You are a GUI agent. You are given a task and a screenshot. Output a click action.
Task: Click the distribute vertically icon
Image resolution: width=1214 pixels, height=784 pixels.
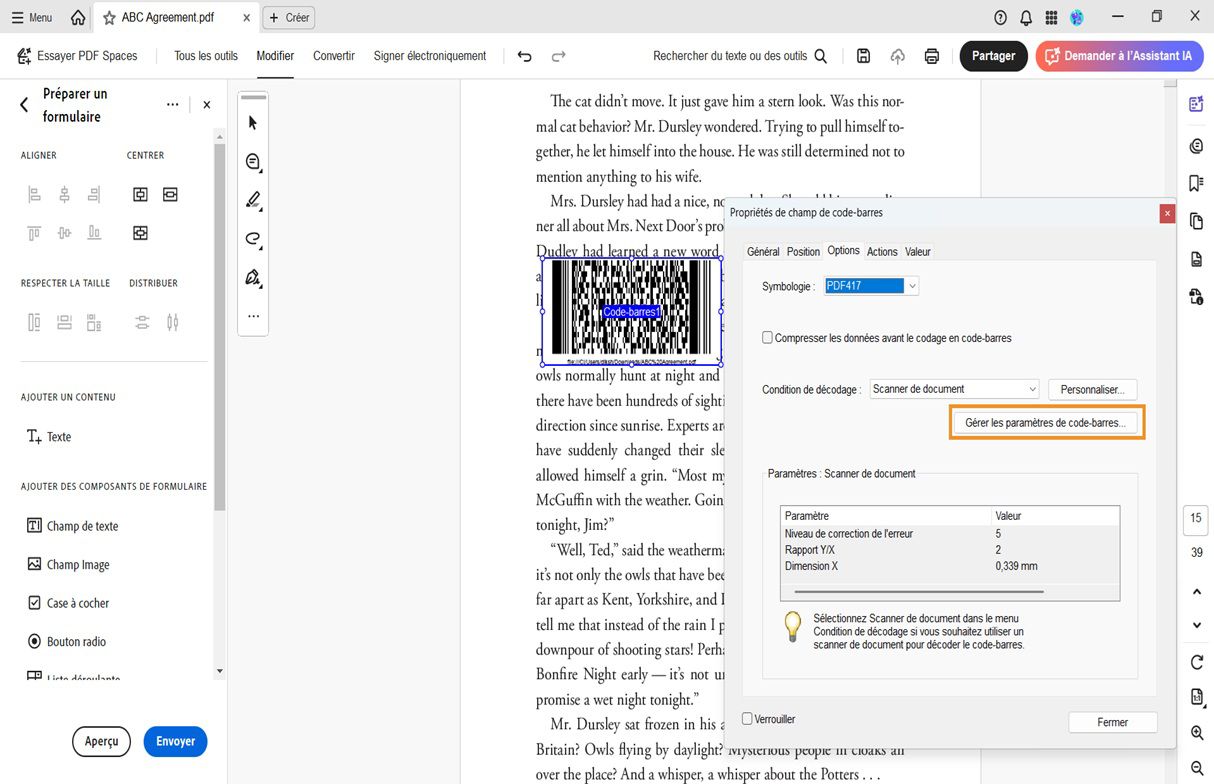click(x=142, y=322)
